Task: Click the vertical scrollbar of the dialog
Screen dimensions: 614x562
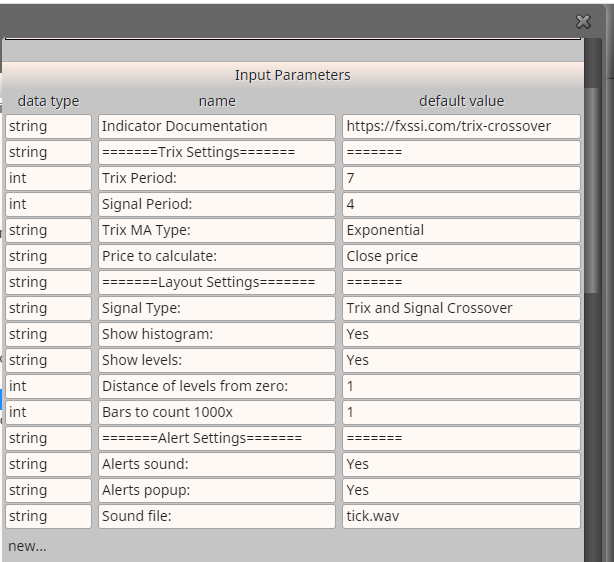Action: tap(591, 190)
